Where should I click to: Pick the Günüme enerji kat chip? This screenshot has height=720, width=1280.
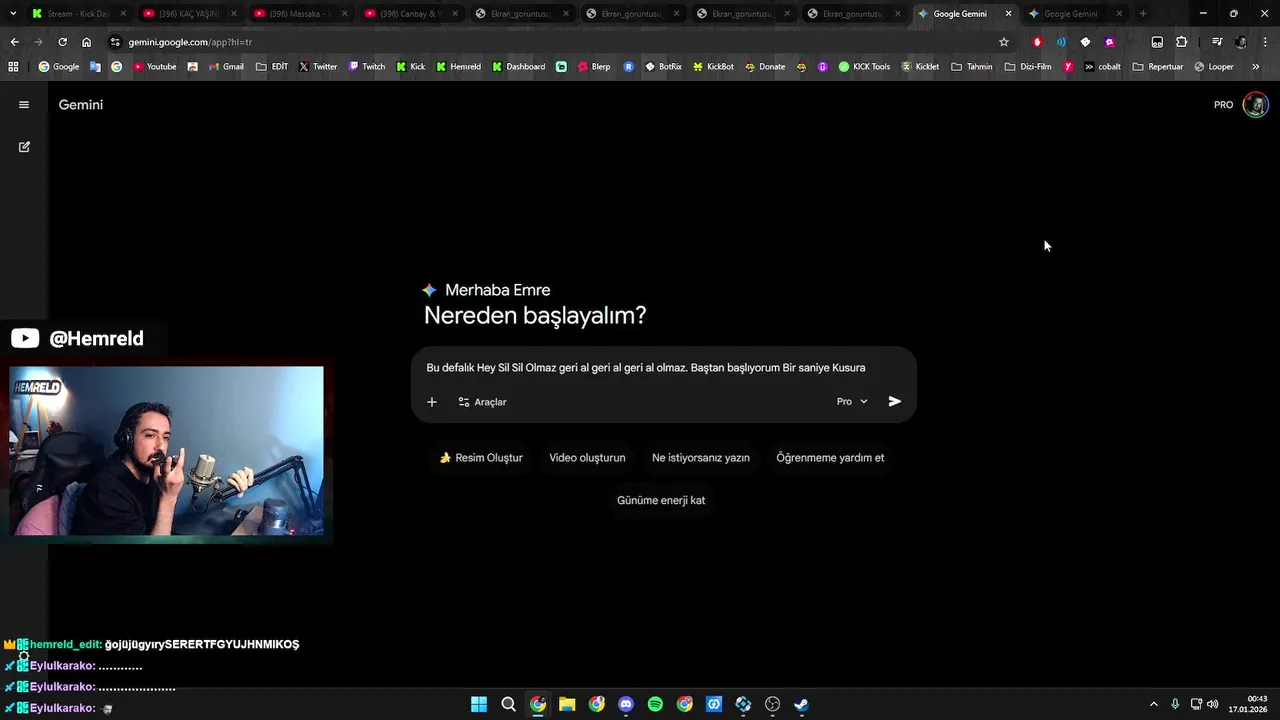pyautogui.click(x=661, y=500)
